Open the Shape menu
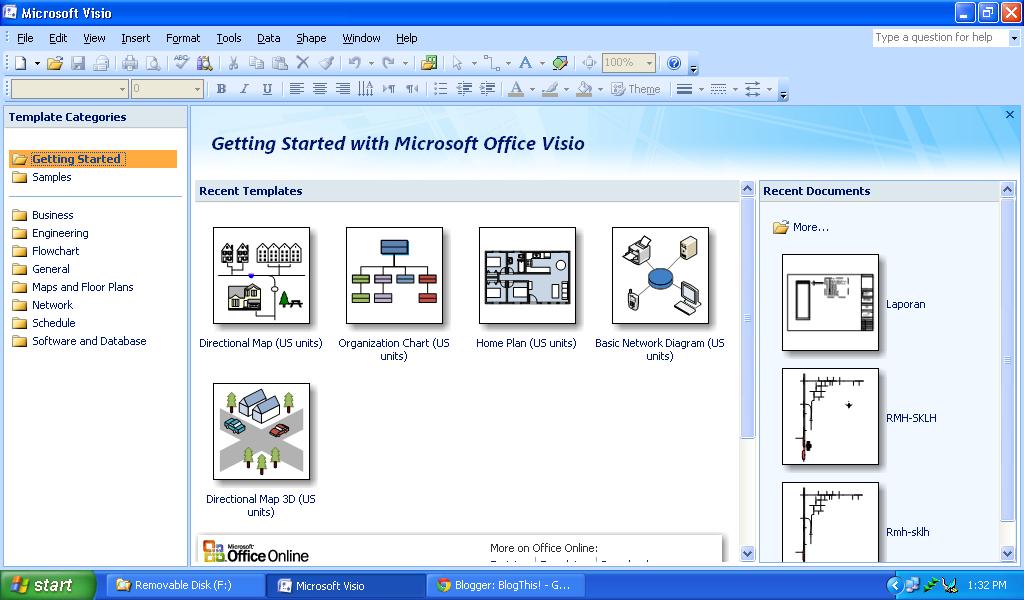 (x=311, y=38)
